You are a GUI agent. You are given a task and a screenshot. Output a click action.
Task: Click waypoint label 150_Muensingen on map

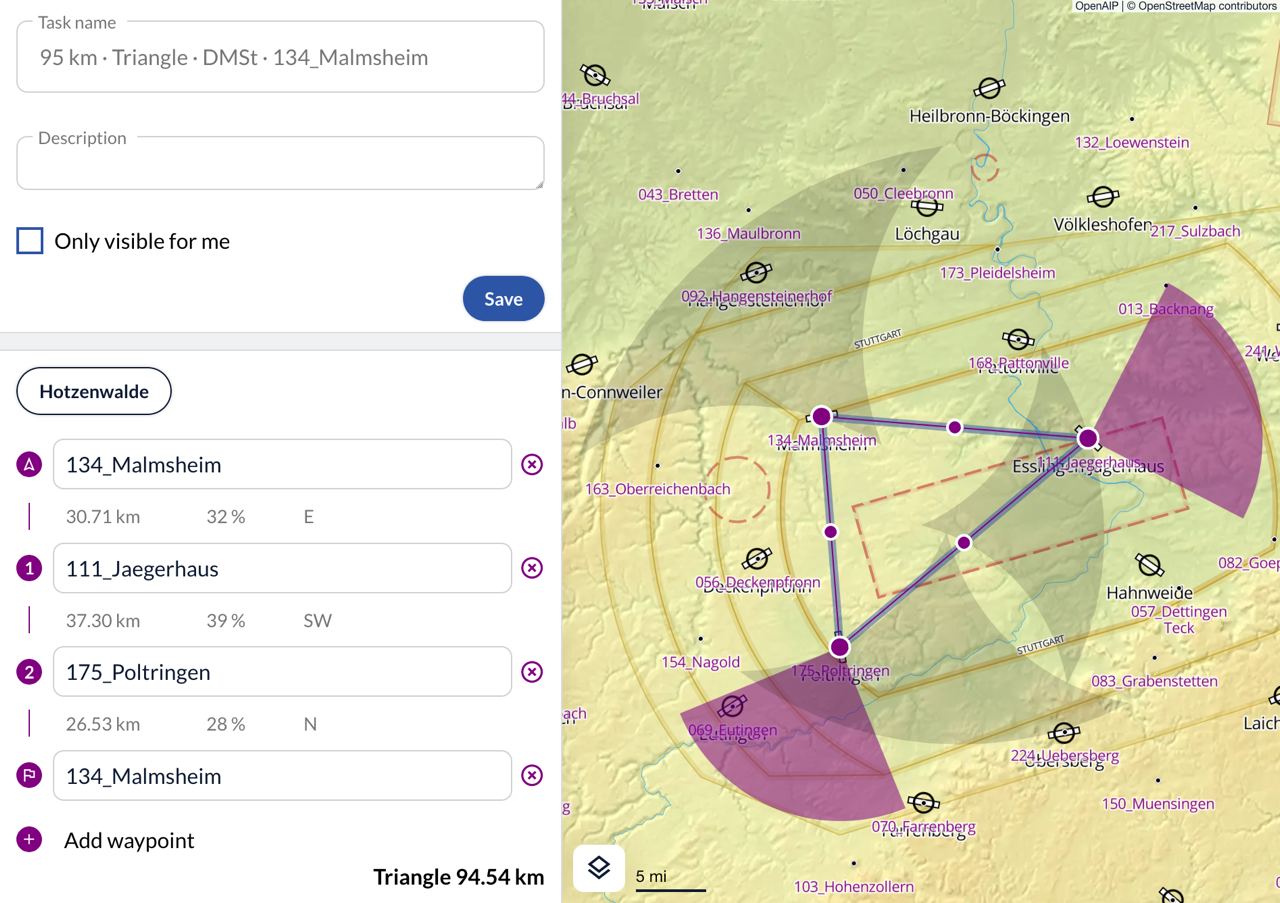(x=1158, y=803)
